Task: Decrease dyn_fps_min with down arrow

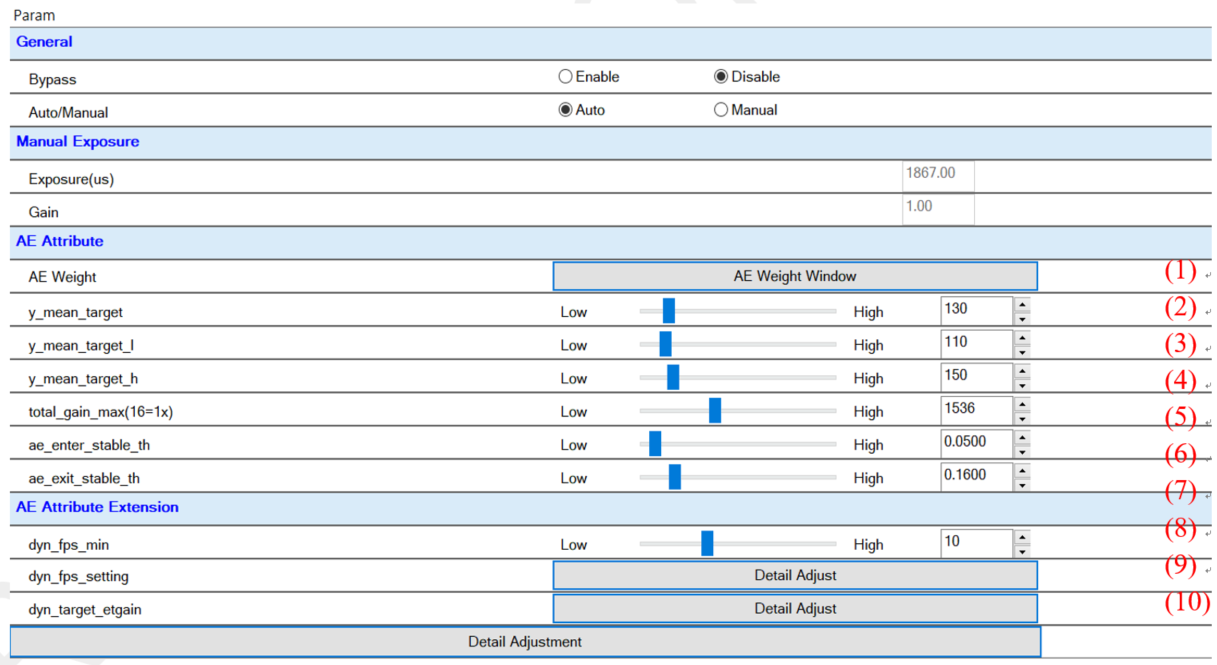Action: point(1021,551)
